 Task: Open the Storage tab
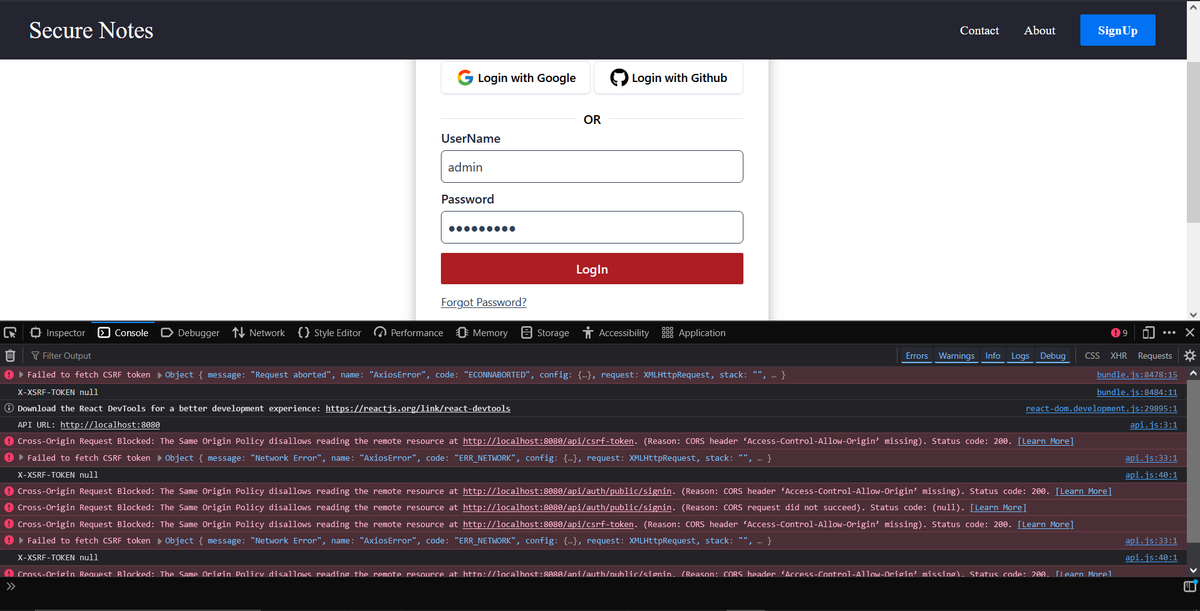[545, 332]
